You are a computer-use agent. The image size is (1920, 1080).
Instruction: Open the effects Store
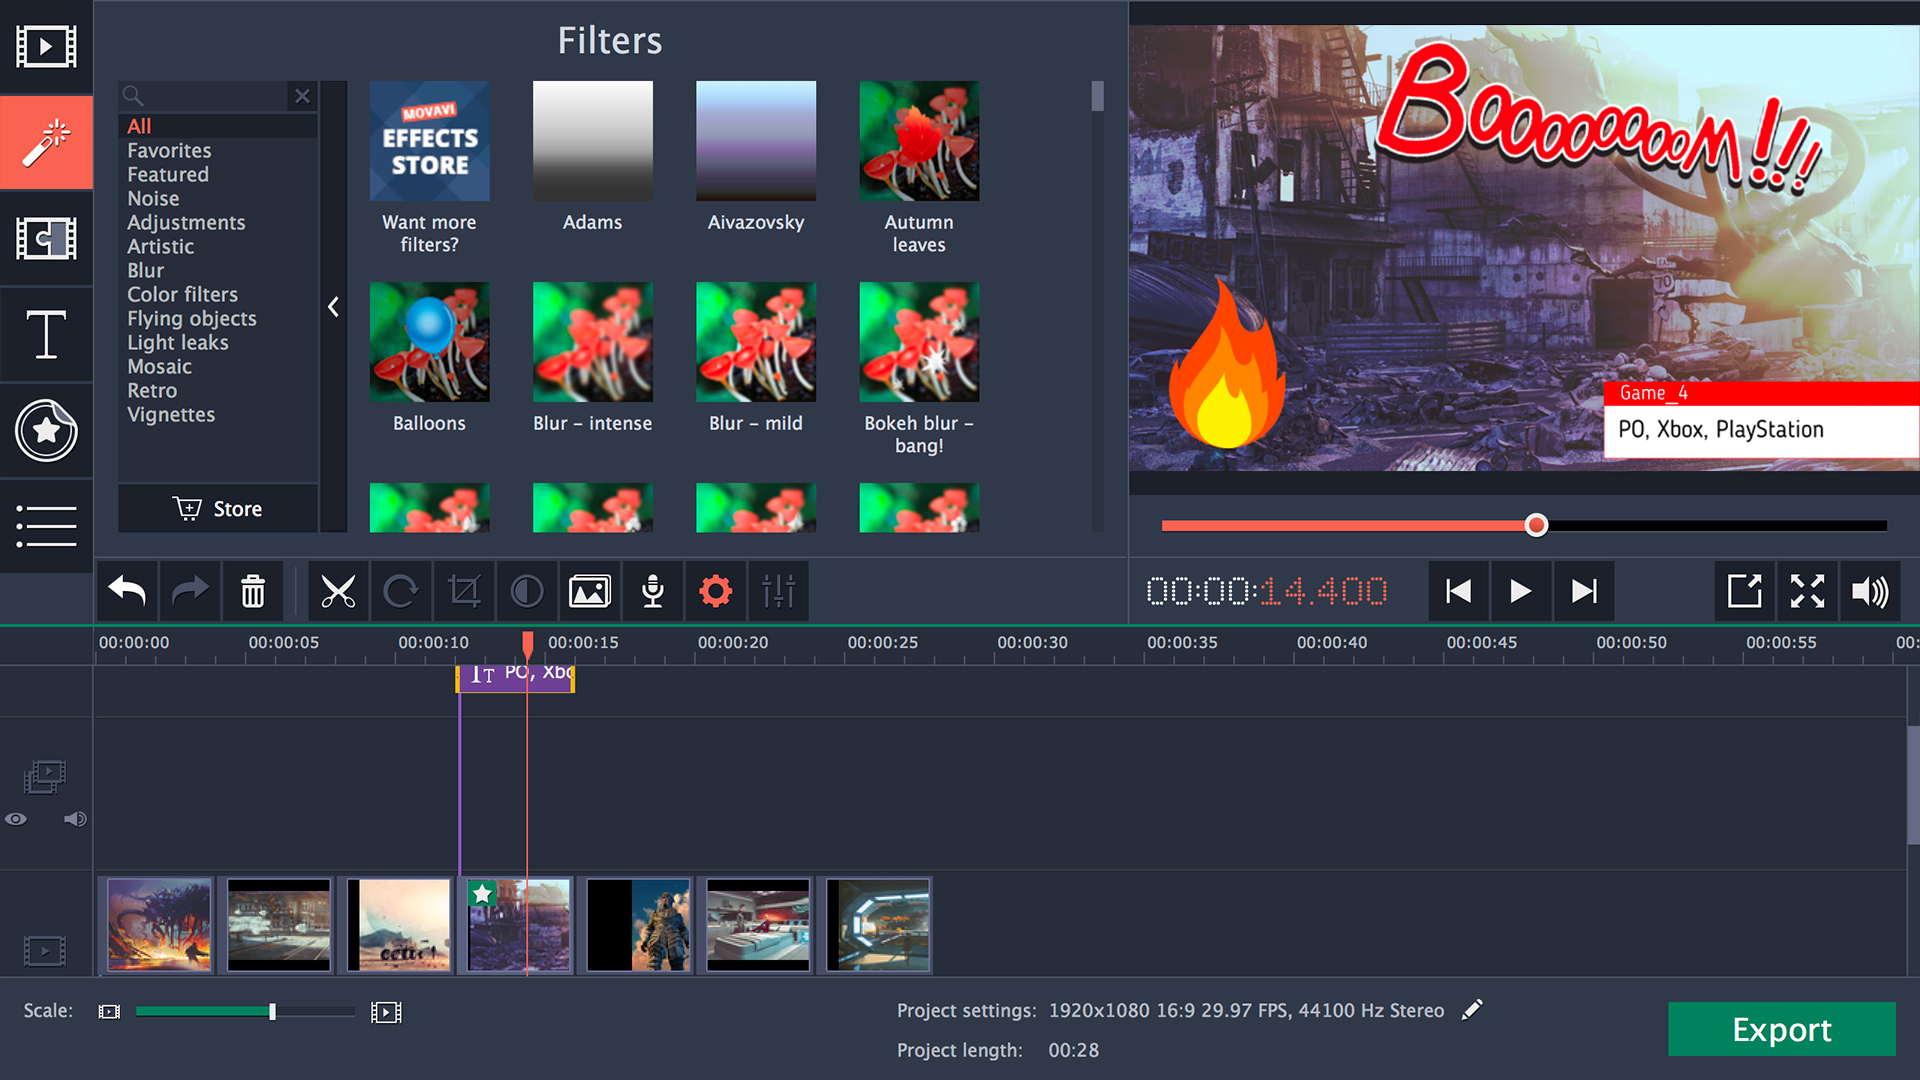218,508
